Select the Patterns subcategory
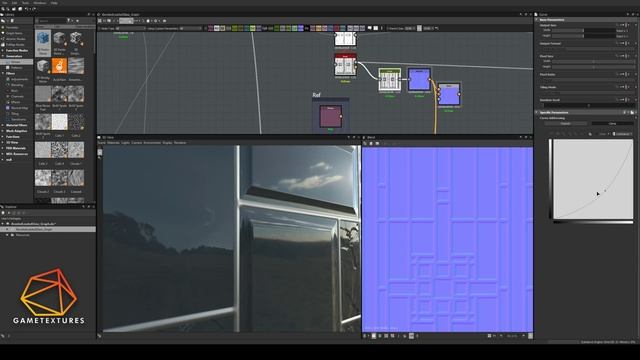This screenshot has width=640, height=360. point(16,68)
